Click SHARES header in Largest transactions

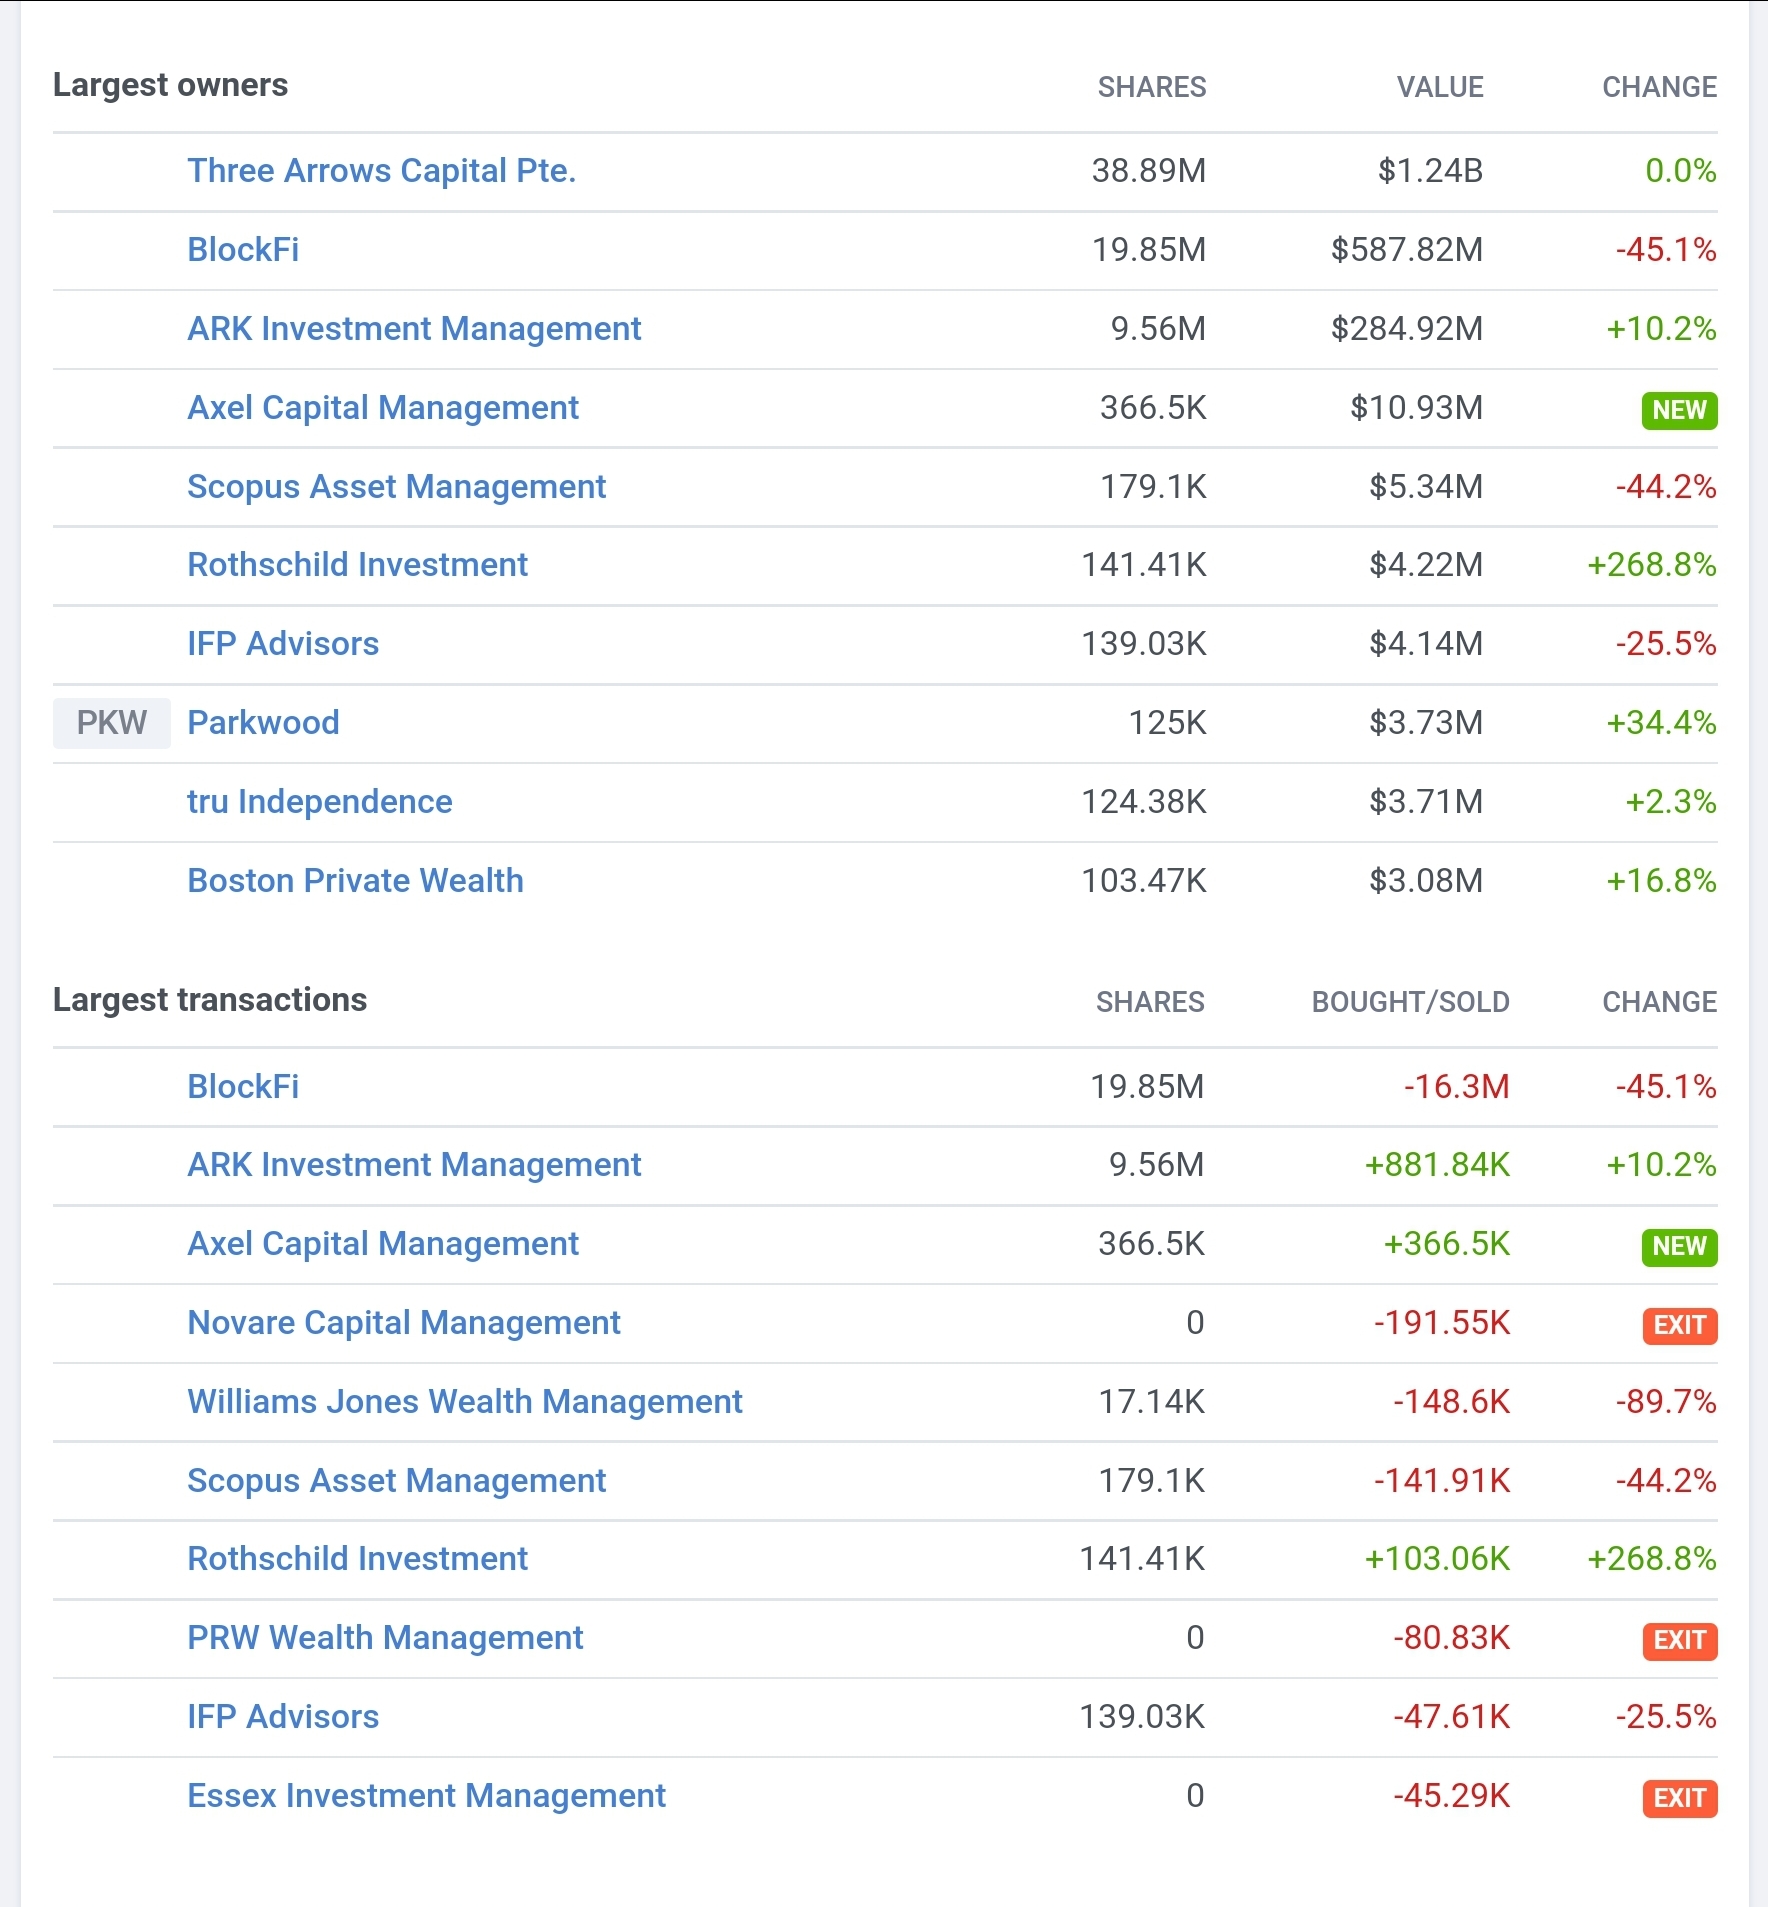[x=1150, y=1002]
